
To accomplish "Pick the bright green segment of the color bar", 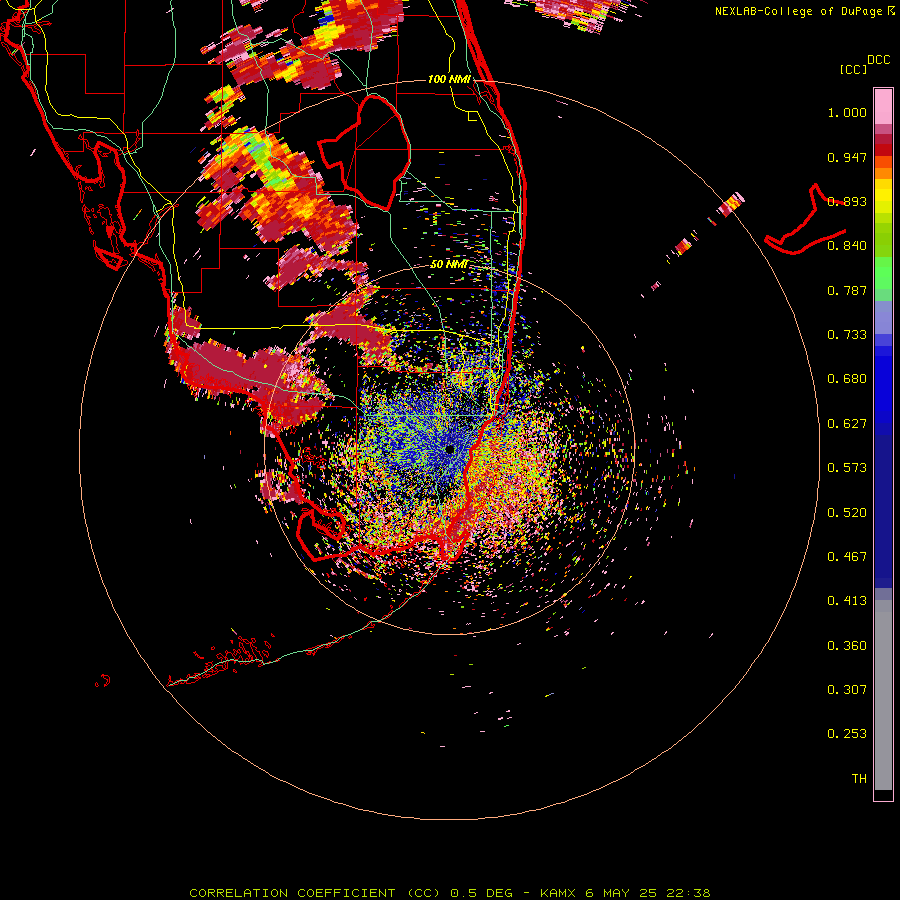I will 883,273.
